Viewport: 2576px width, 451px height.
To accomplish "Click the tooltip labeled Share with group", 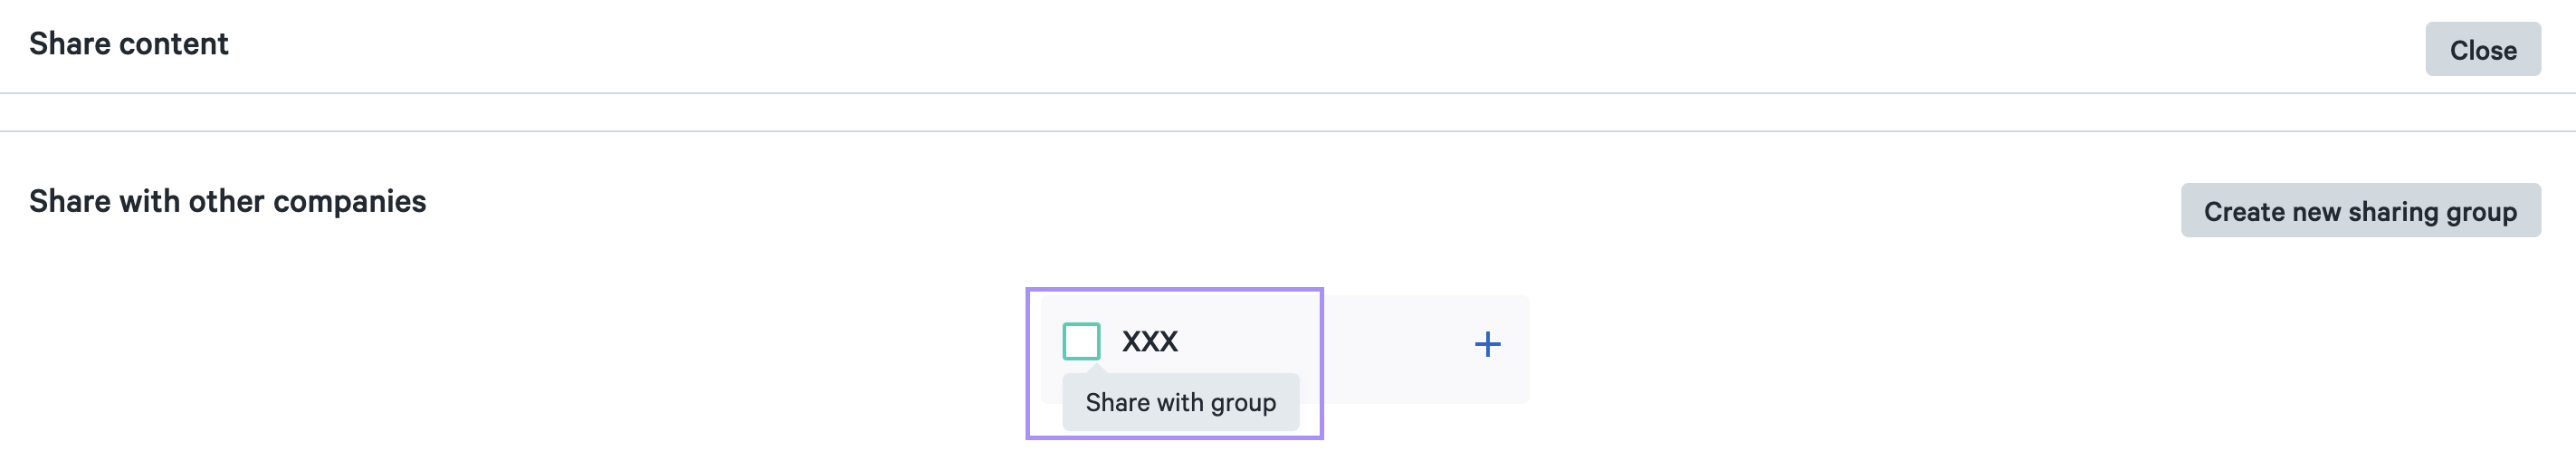I will click(1180, 402).
